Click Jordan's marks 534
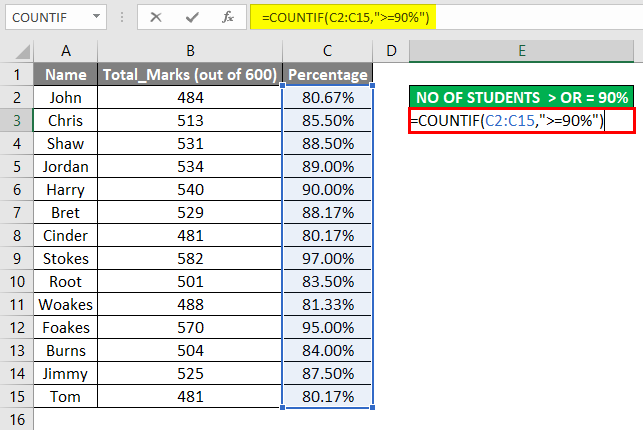 190,166
